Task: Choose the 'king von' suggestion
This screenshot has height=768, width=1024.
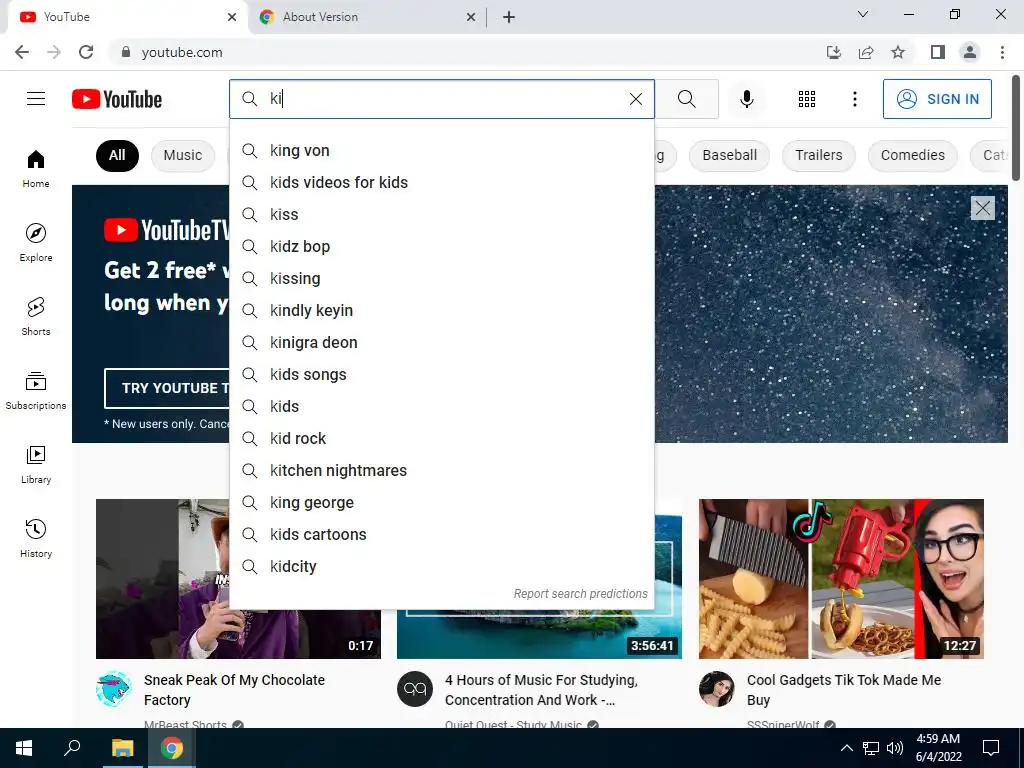Action: tap(442, 150)
